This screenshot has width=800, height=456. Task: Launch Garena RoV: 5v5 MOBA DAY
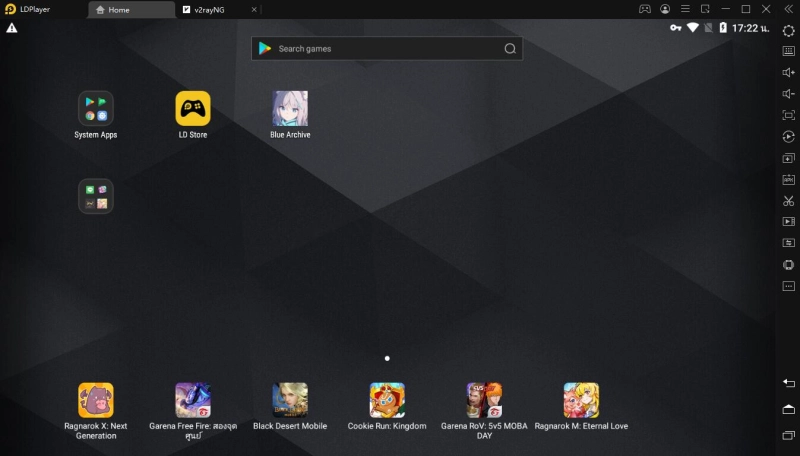484,400
